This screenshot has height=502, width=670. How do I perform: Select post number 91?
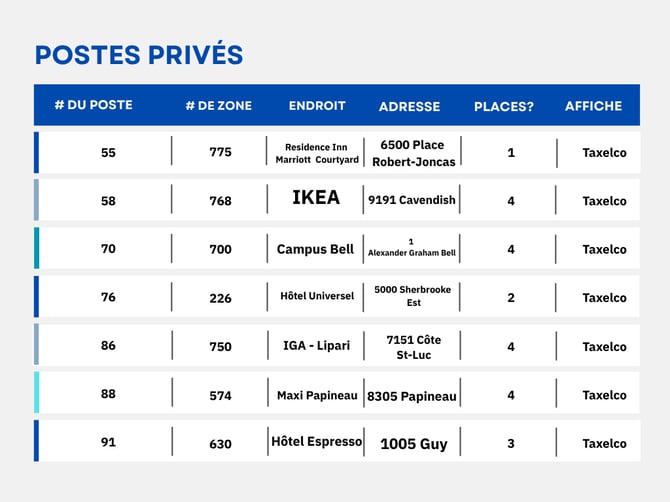coord(108,442)
